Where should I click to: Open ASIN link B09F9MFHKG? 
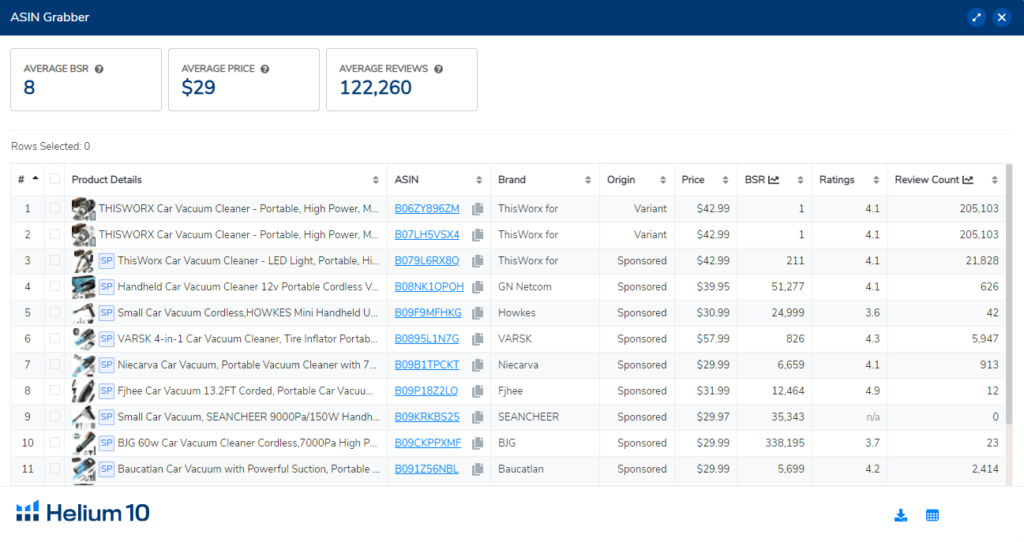pos(428,313)
